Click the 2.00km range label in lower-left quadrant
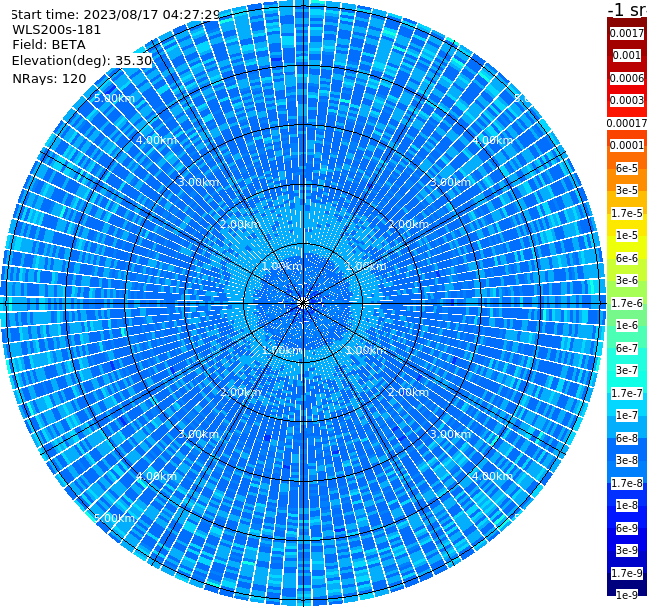The image size is (647, 607). pyautogui.click(x=240, y=392)
